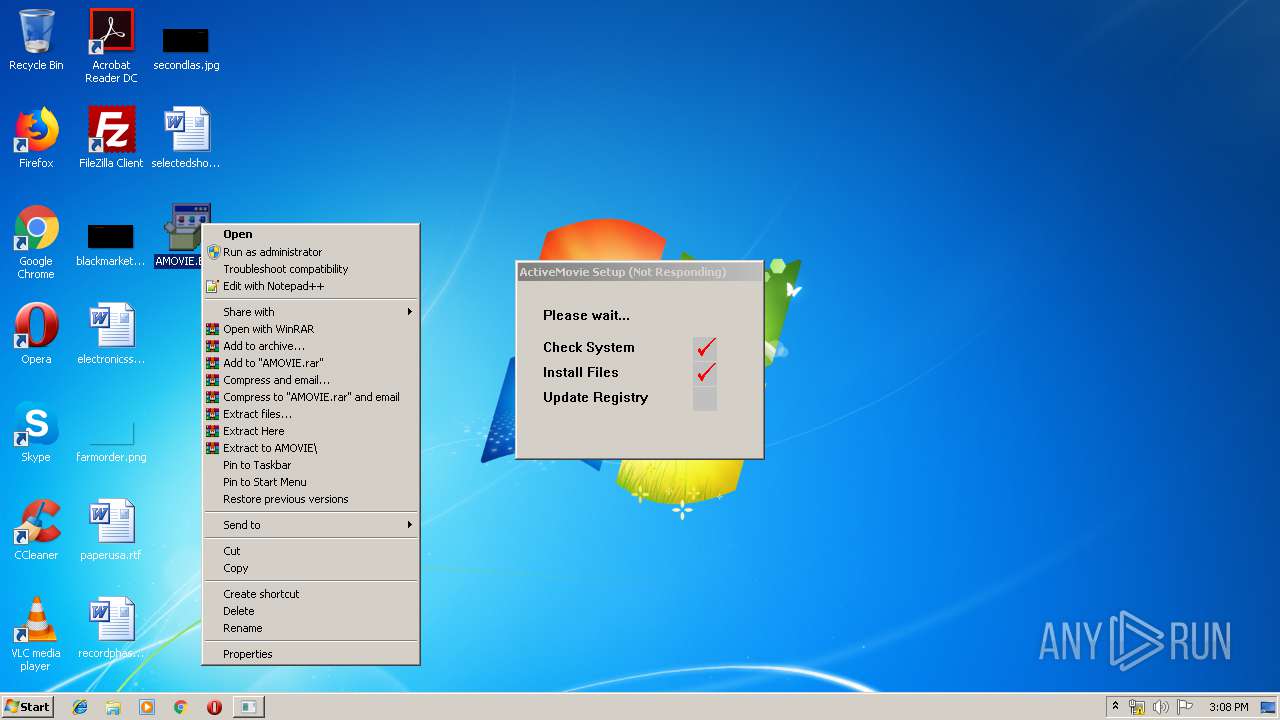This screenshot has width=1280, height=720.
Task: Open the Recycle Bin desktop icon
Action: tap(36, 40)
